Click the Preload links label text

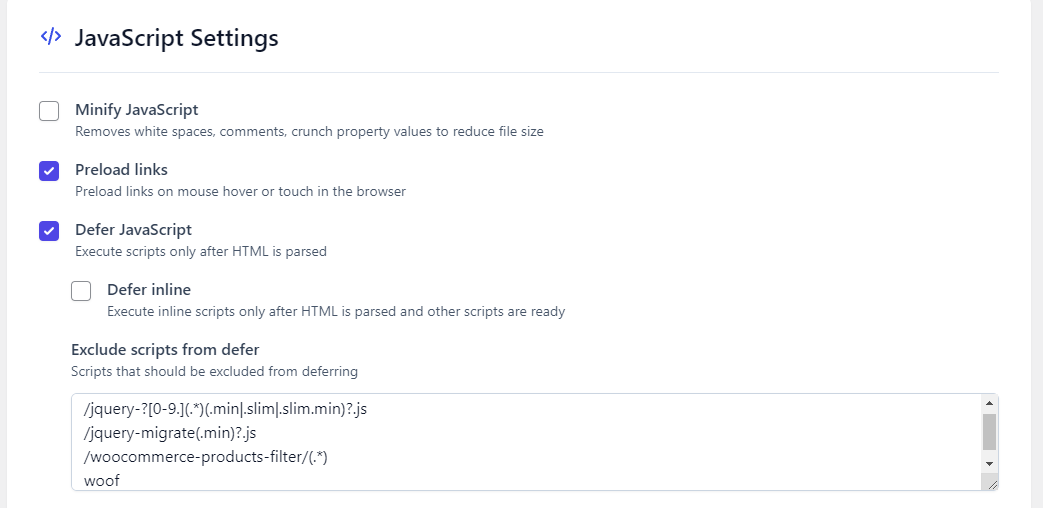pos(121,170)
